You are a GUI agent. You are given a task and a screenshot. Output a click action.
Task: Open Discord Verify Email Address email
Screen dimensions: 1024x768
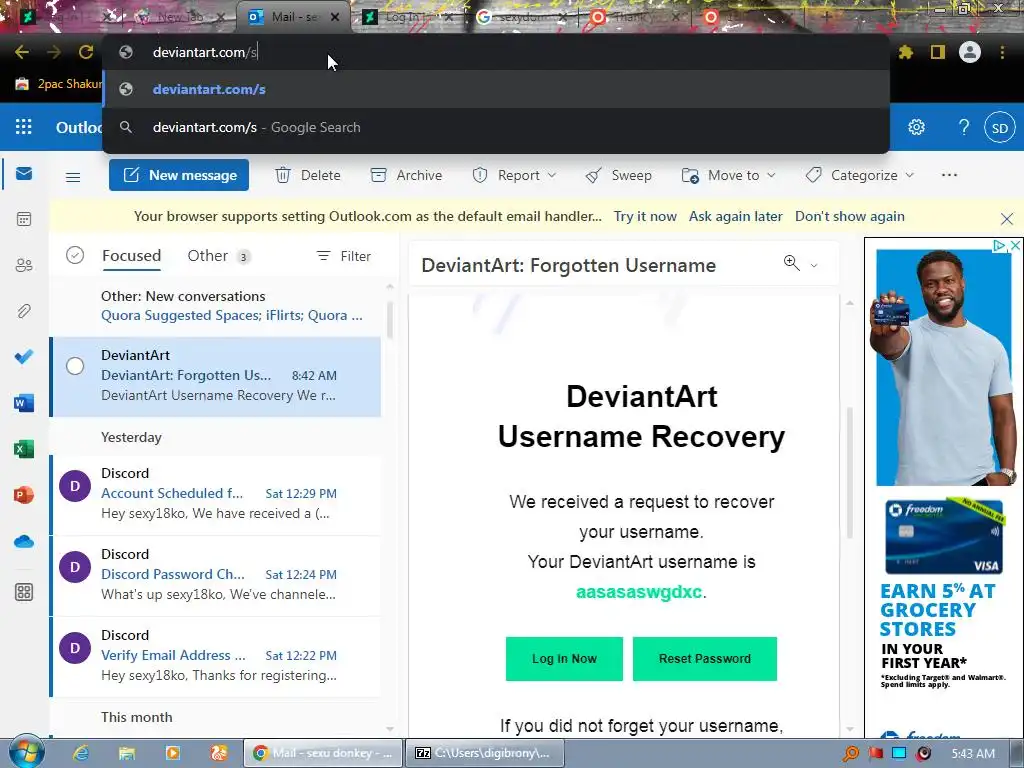click(x=216, y=656)
